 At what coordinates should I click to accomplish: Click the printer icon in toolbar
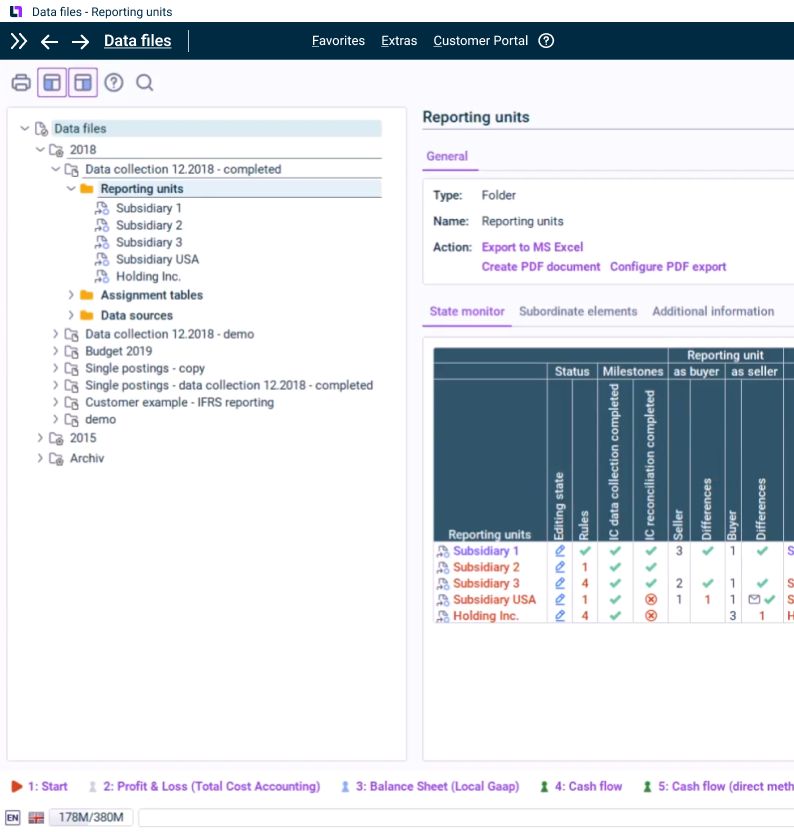pos(20,83)
